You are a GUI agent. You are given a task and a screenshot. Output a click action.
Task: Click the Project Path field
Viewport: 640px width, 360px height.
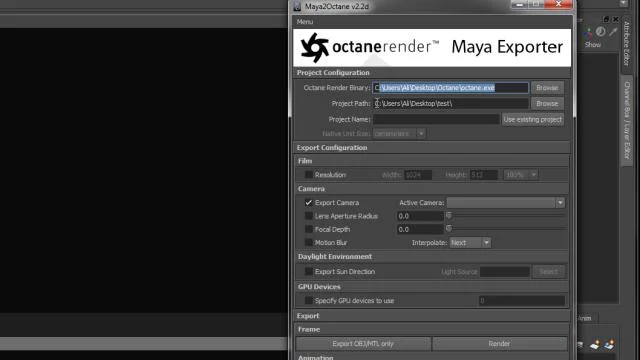[450, 104]
